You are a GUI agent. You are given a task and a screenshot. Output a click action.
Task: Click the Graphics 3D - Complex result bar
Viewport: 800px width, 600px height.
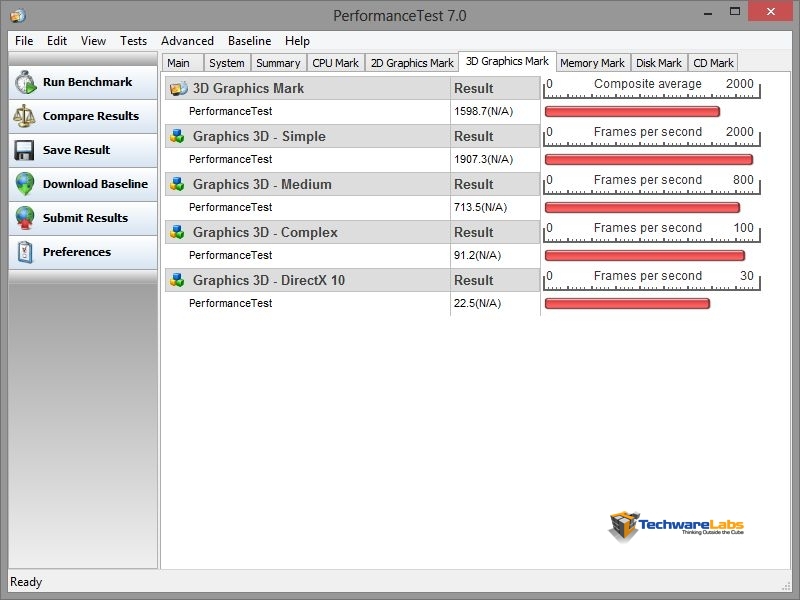(x=645, y=256)
